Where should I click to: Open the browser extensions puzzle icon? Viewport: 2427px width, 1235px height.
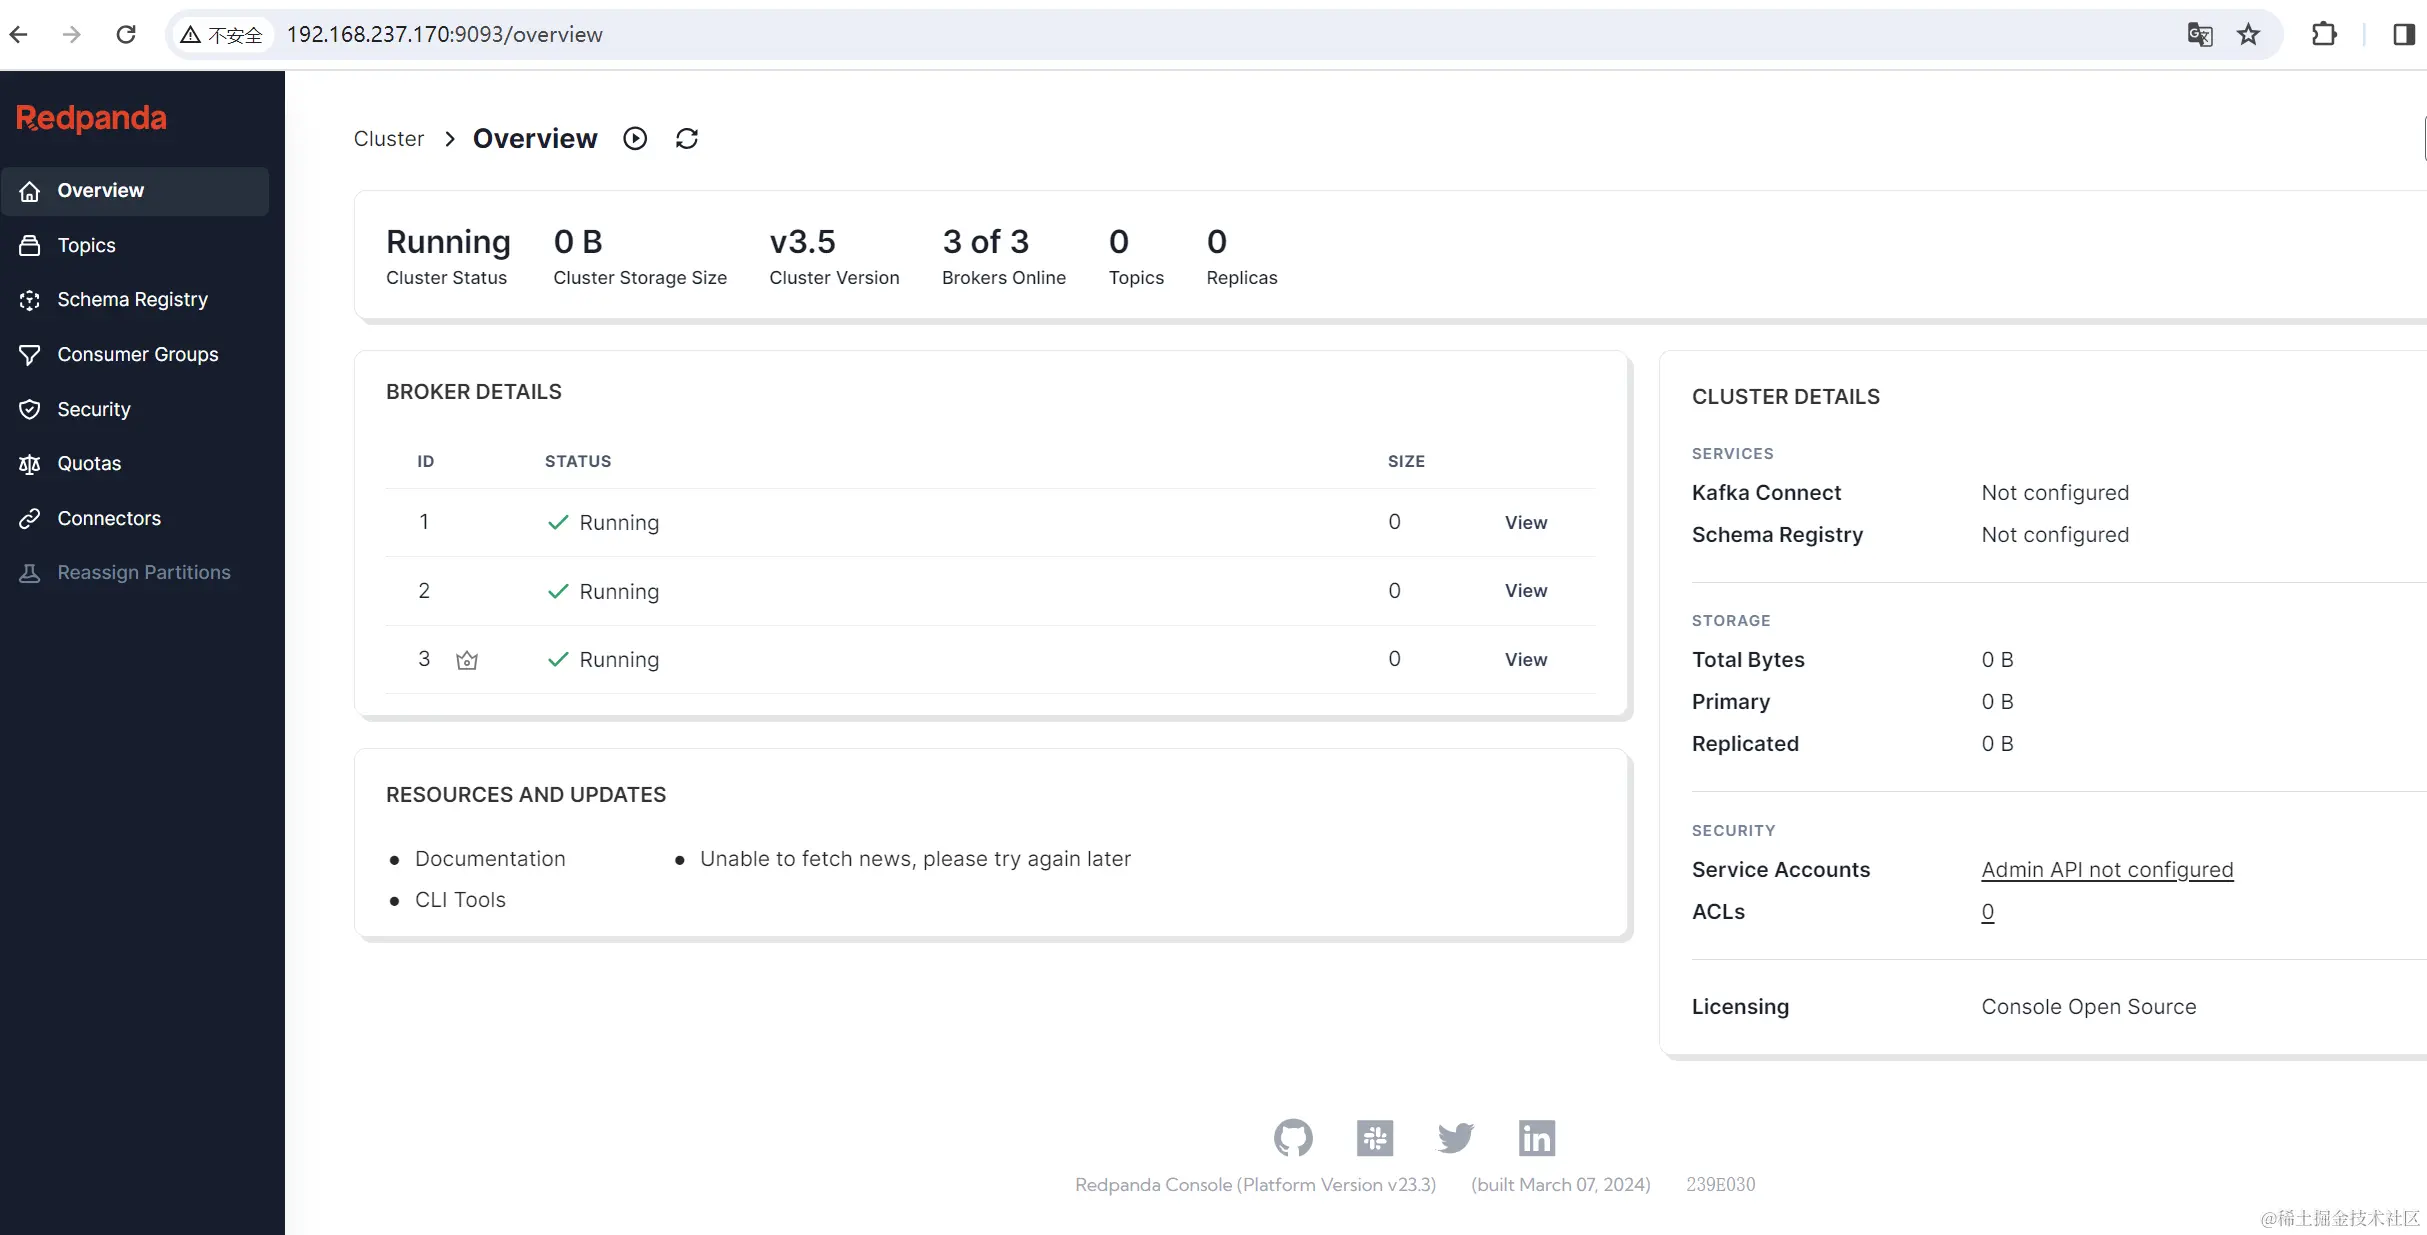(2324, 35)
